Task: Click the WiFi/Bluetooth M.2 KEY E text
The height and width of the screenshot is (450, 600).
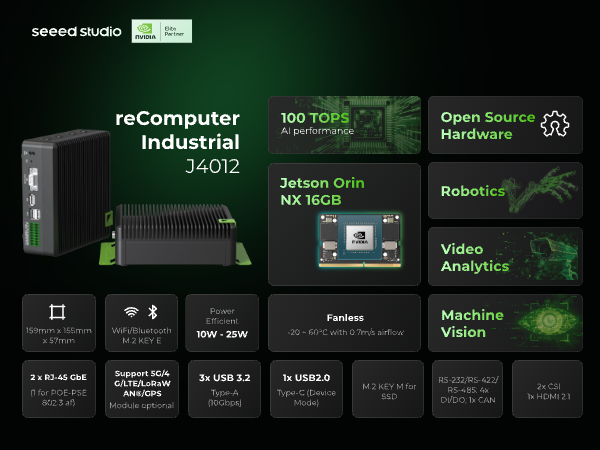Action: pos(142,335)
